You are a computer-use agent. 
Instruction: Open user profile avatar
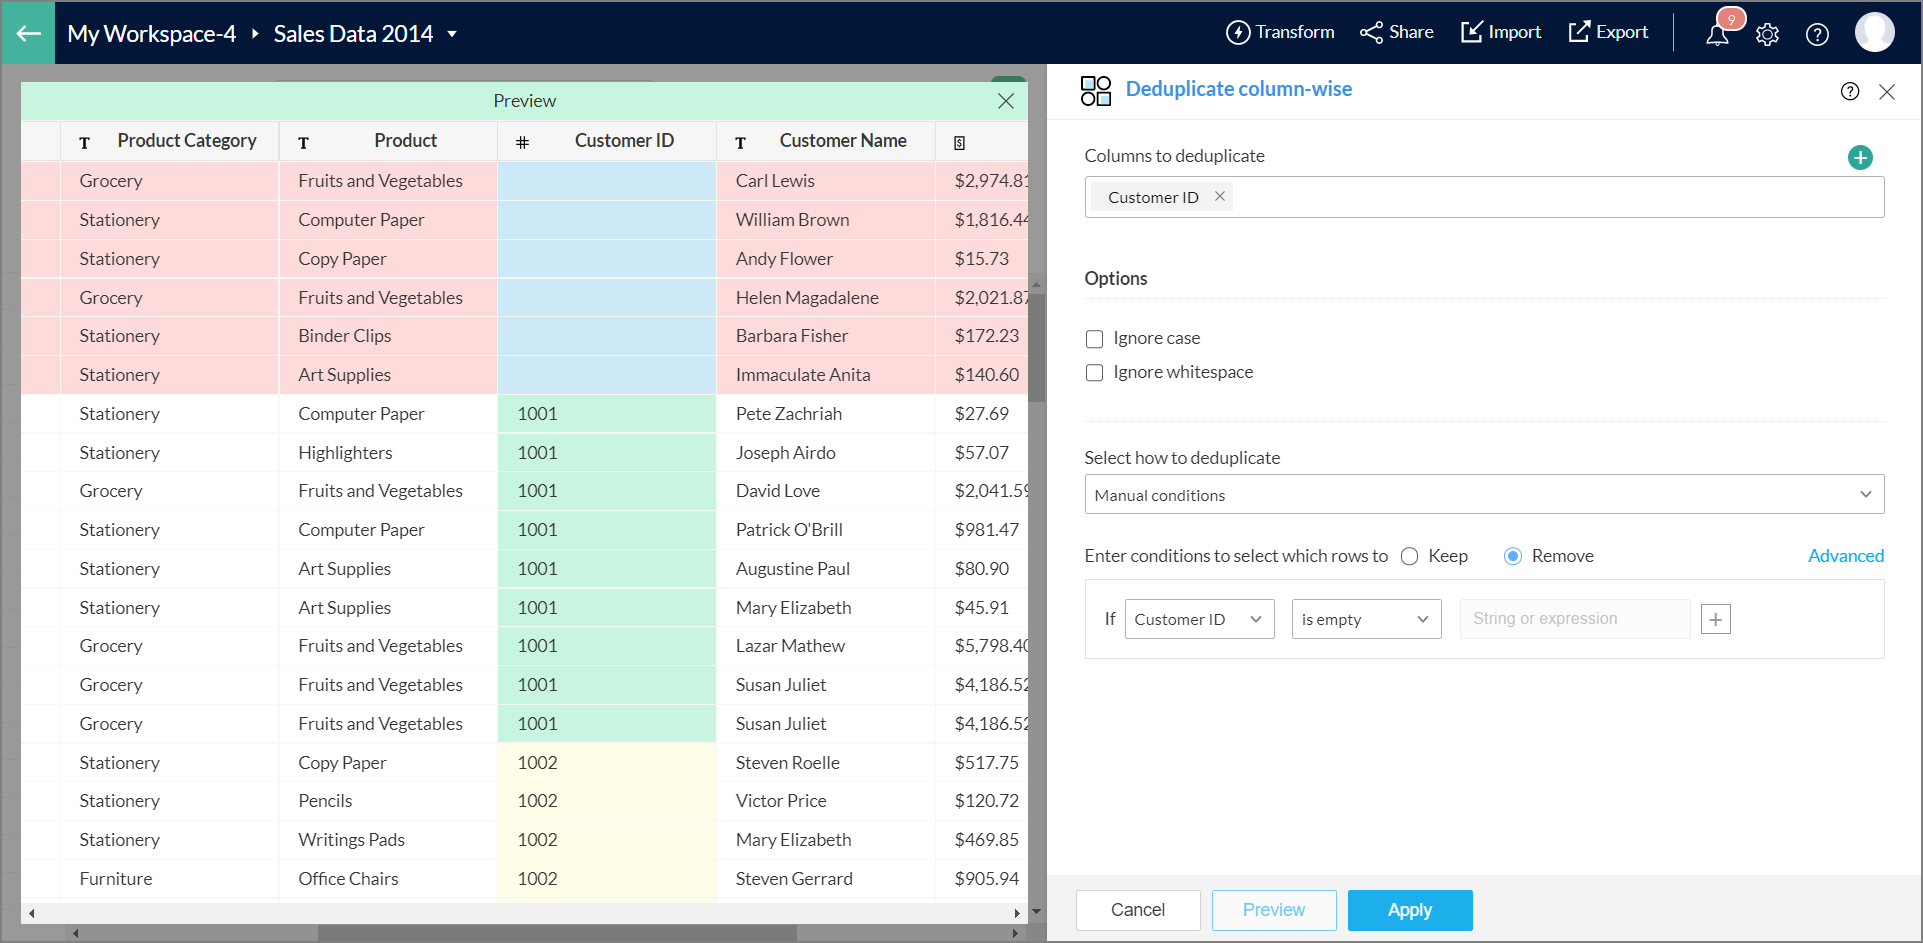click(1874, 33)
